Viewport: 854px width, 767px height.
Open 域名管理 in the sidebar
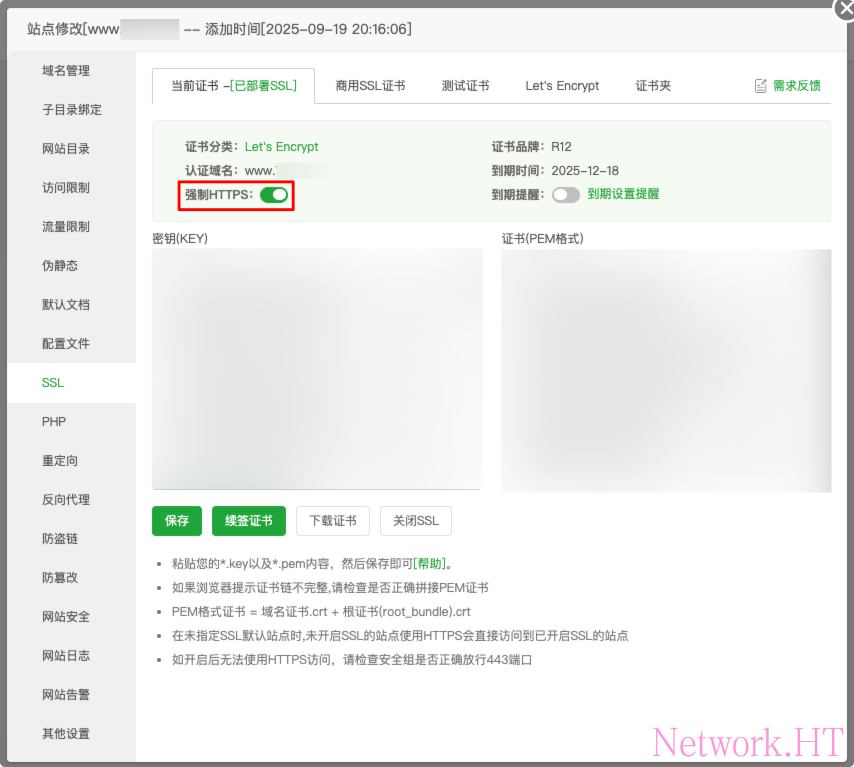coord(66,71)
